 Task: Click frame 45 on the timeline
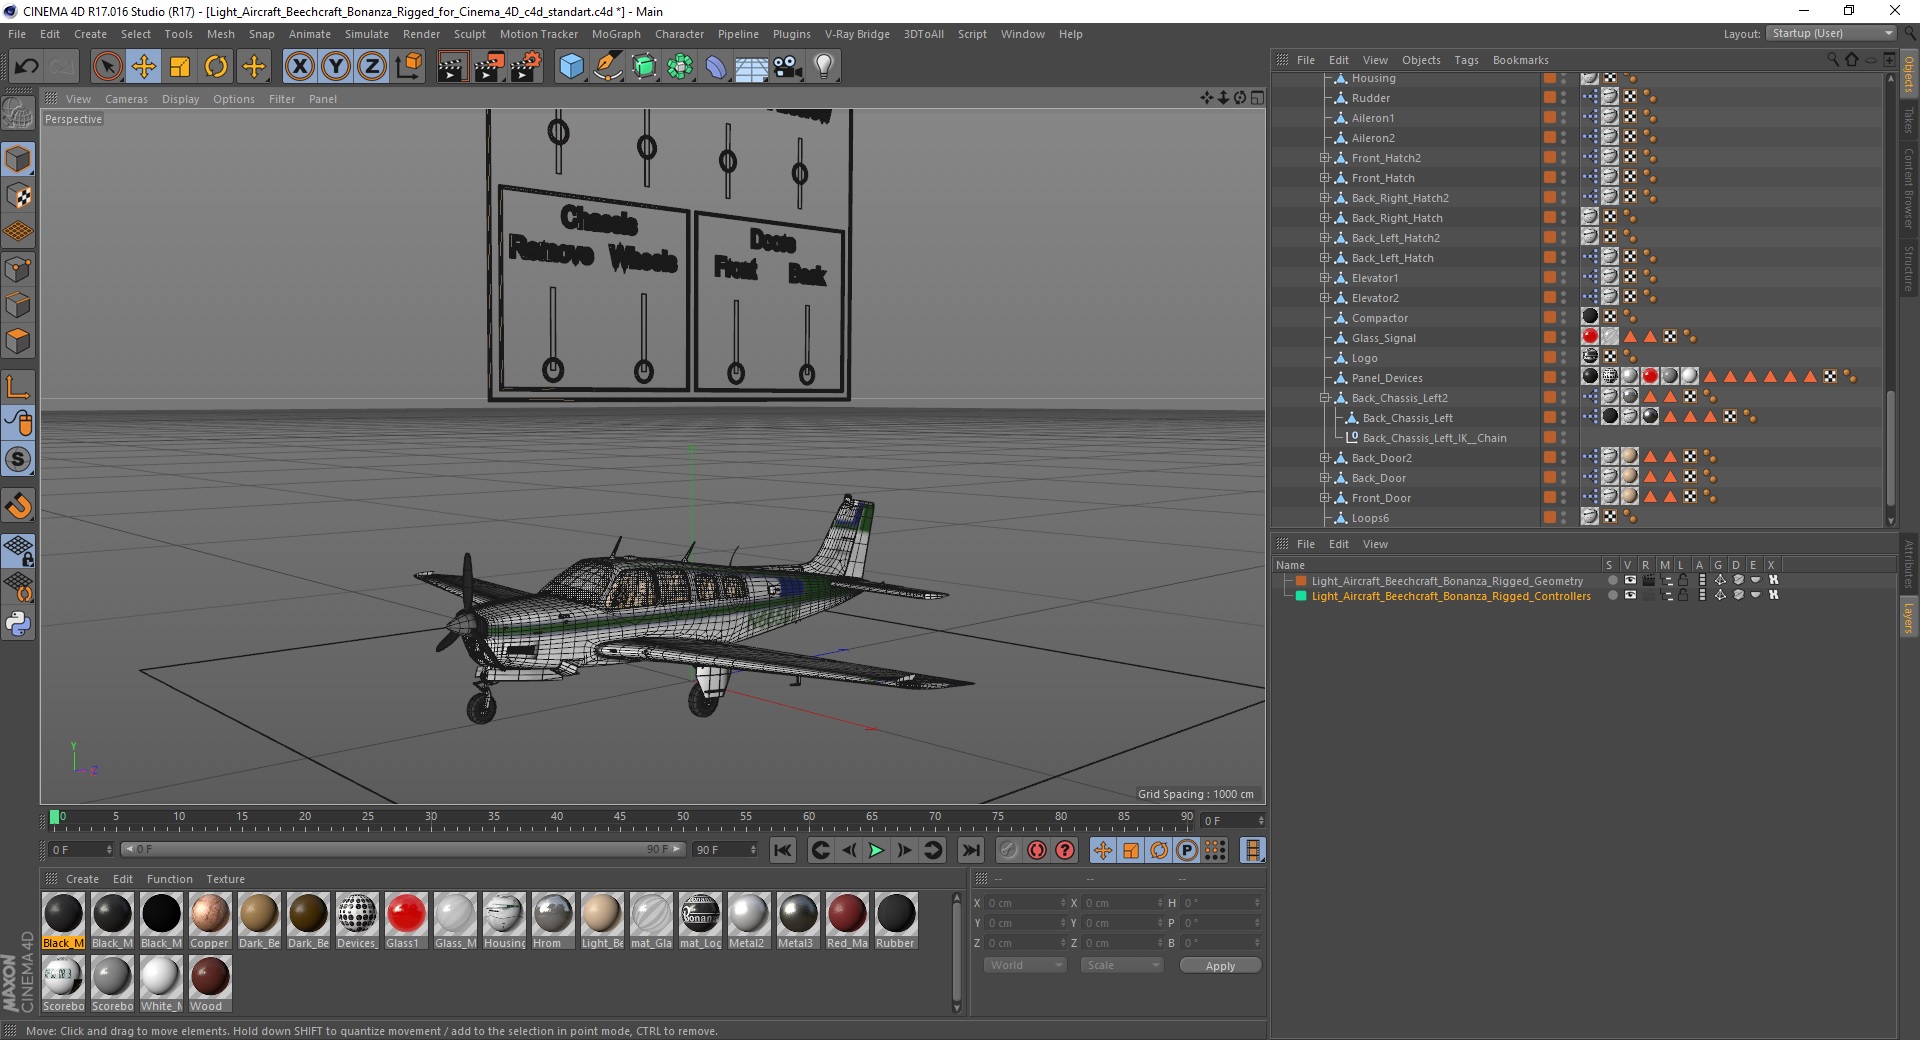(619, 818)
